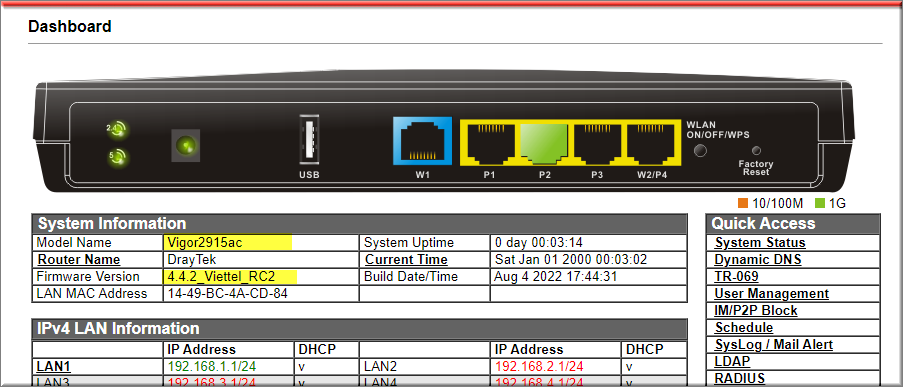Open the Router Name link

click(x=79, y=260)
